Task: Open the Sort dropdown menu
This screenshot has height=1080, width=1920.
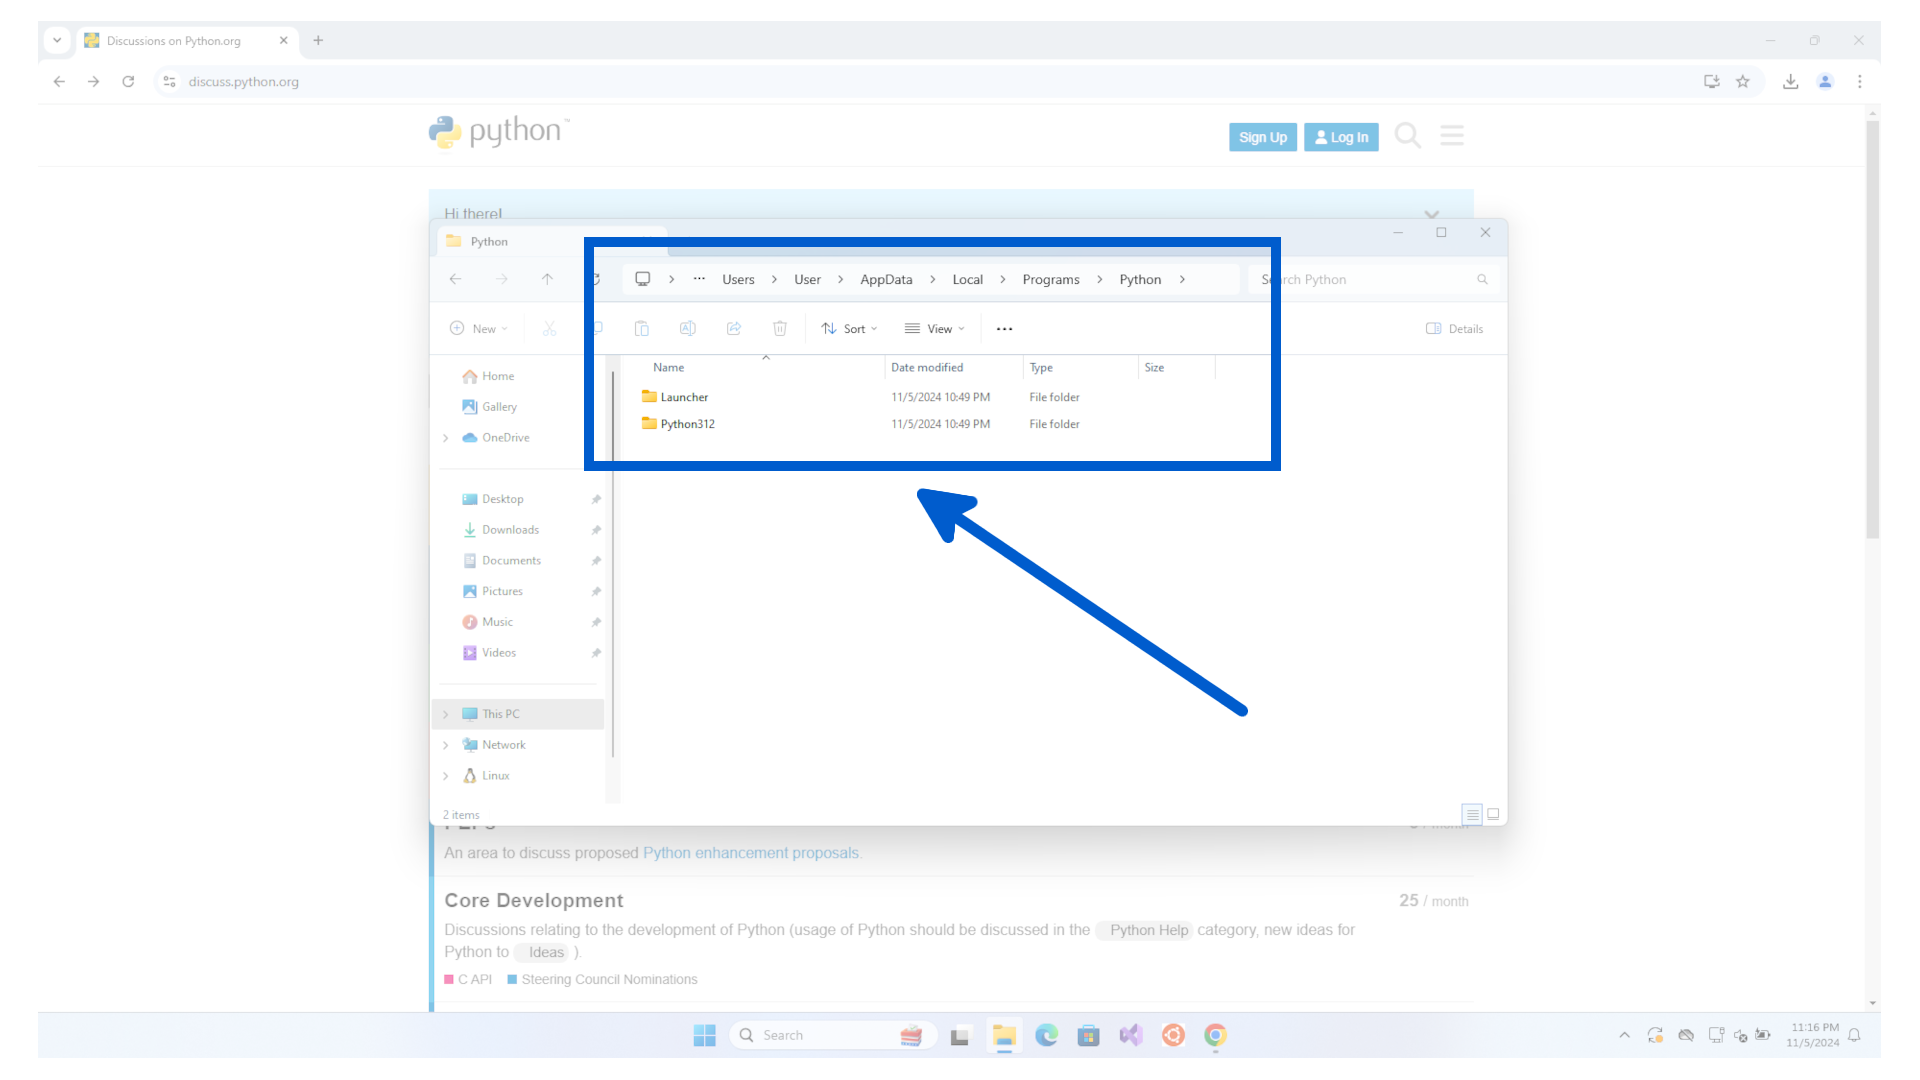Action: point(849,329)
